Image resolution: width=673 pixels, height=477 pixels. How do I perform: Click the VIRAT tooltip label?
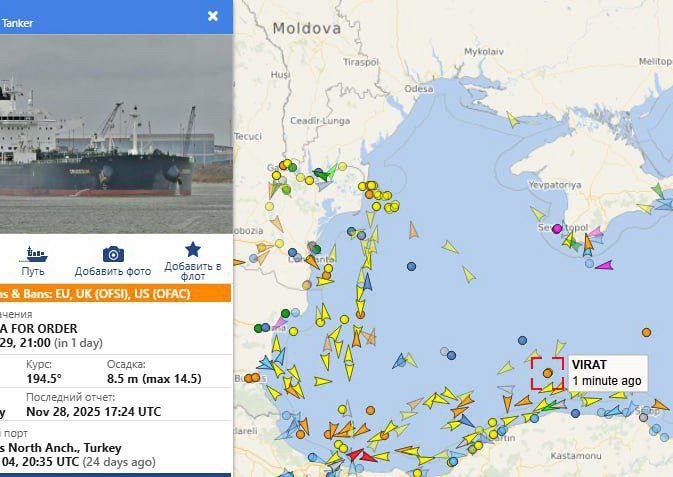coord(607,373)
